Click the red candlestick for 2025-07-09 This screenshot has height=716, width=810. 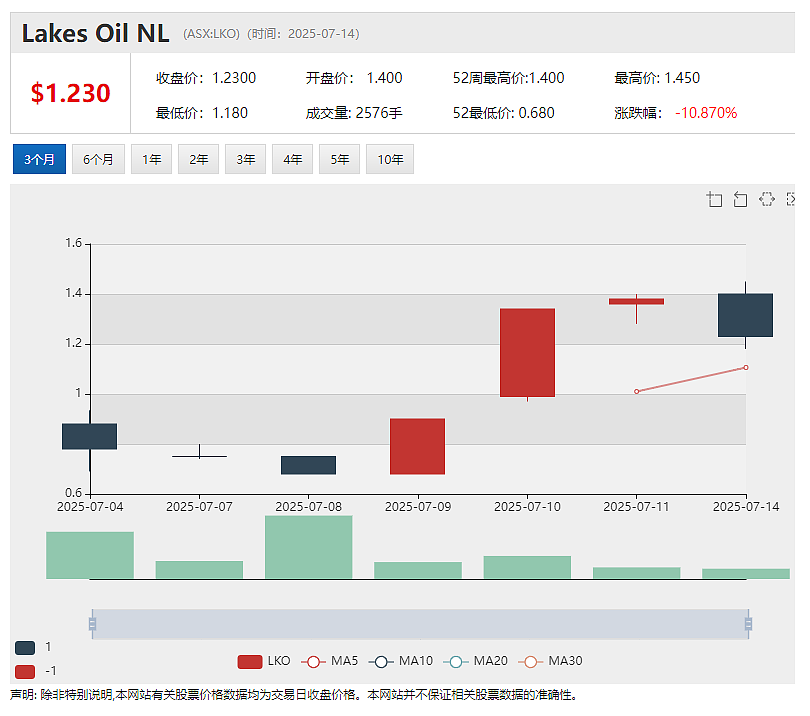click(417, 446)
